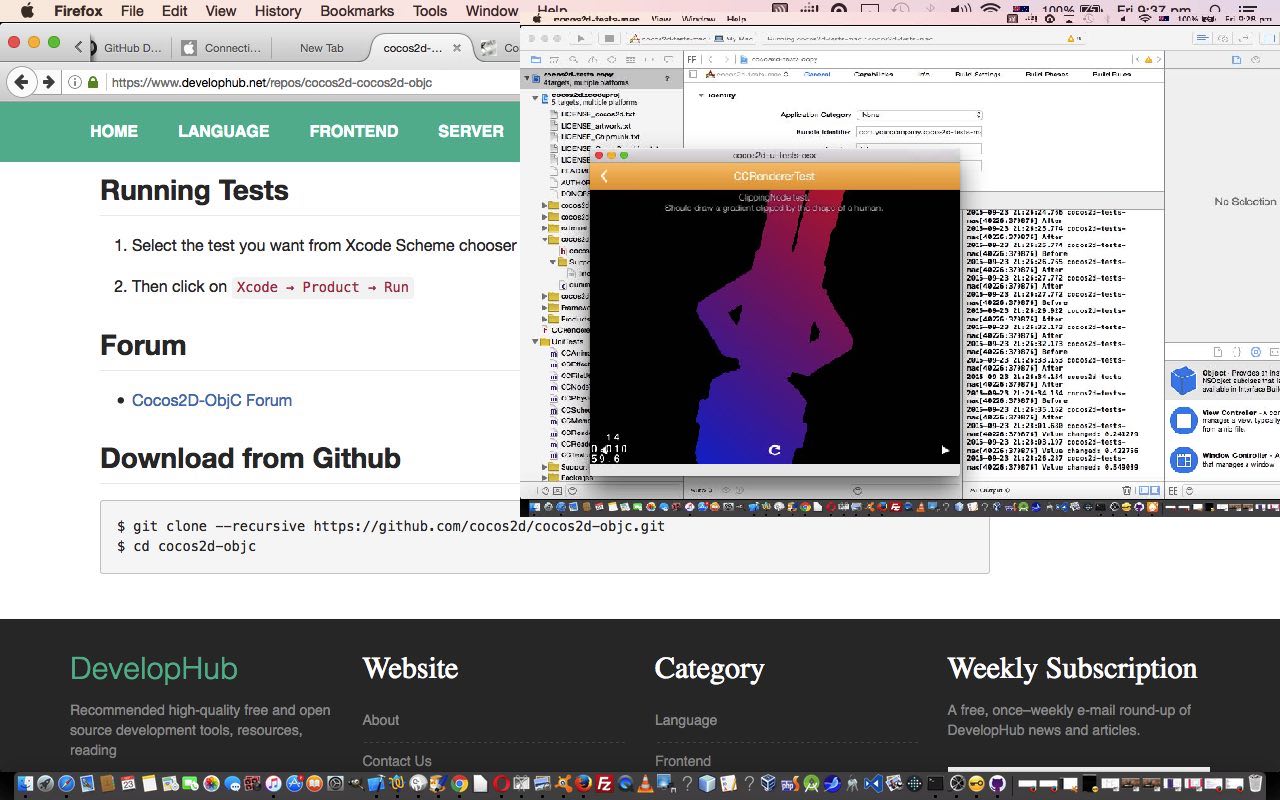Click the next-test arrow in the test window
Screen dimensions: 1280x800
945,450
